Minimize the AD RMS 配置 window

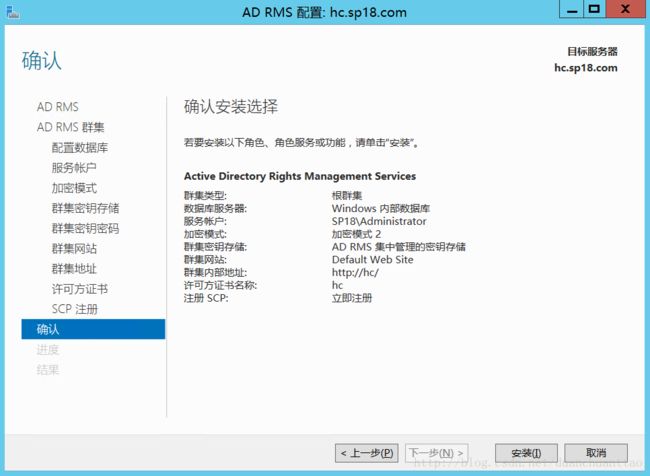(571, 9)
